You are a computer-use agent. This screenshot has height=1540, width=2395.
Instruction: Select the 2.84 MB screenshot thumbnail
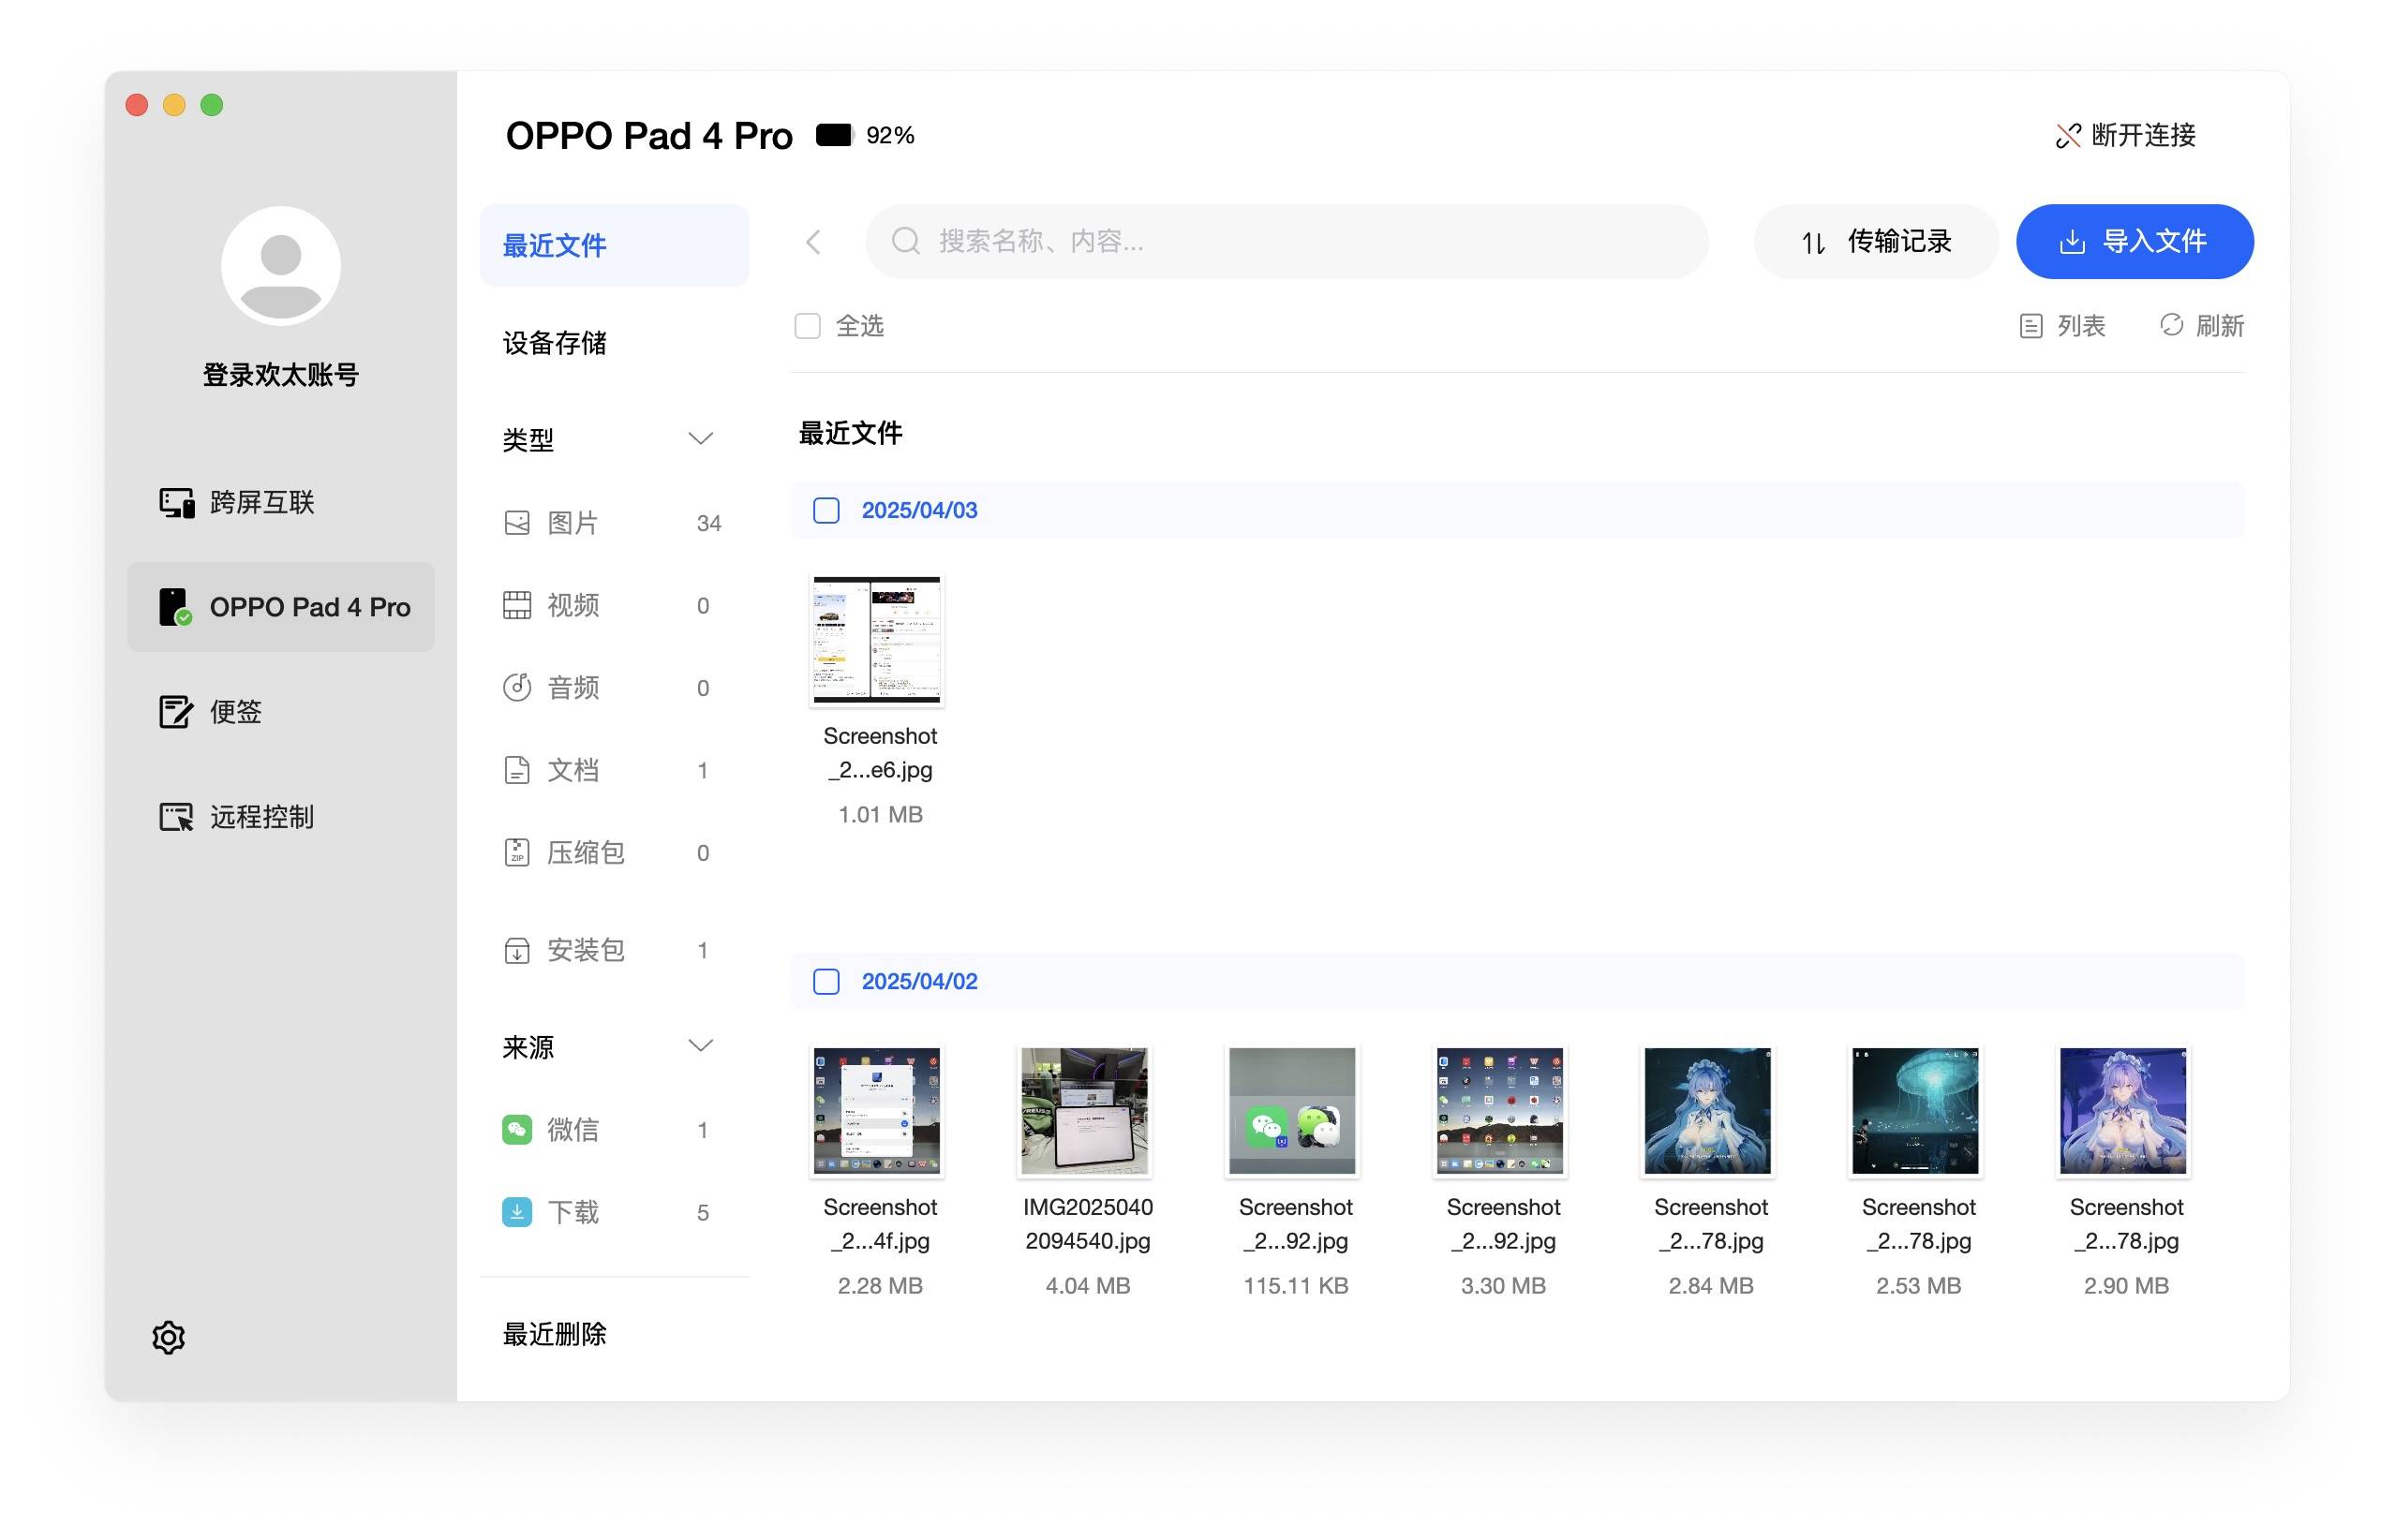(x=1708, y=1110)
